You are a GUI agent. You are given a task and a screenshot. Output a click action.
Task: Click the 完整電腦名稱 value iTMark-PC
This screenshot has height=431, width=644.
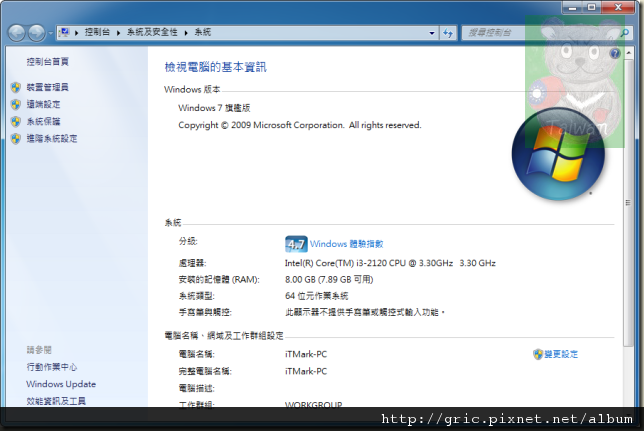click(x=306, y=371)
